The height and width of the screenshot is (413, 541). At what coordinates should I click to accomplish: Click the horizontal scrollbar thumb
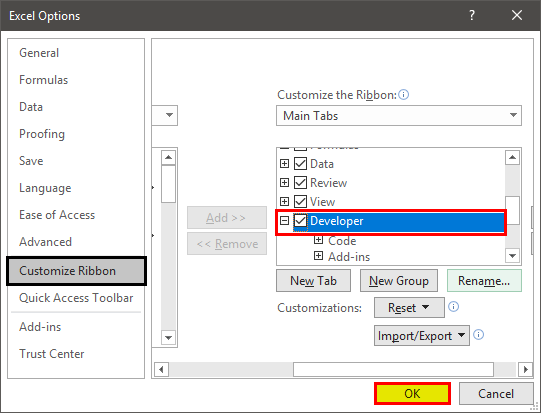[x=393, y=370]
